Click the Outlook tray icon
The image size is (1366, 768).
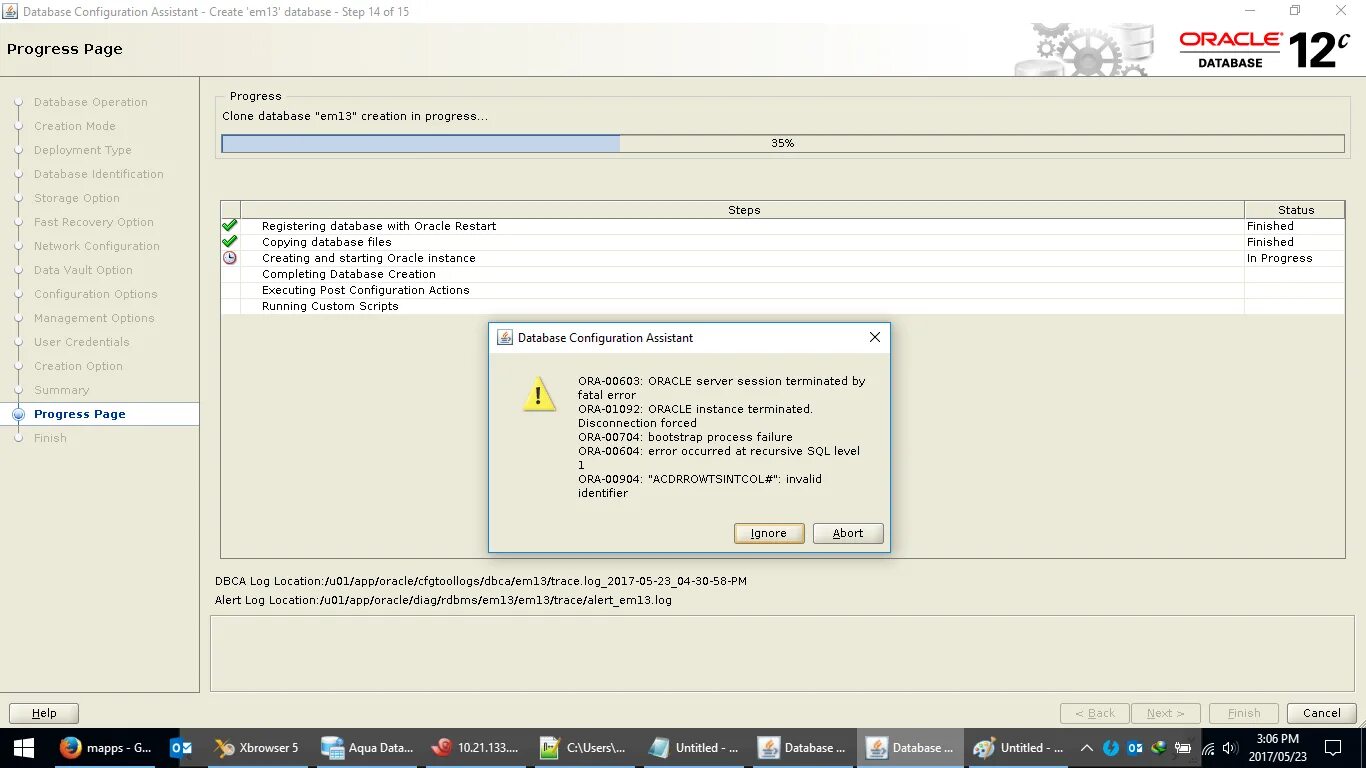[x=1135, y=748]
